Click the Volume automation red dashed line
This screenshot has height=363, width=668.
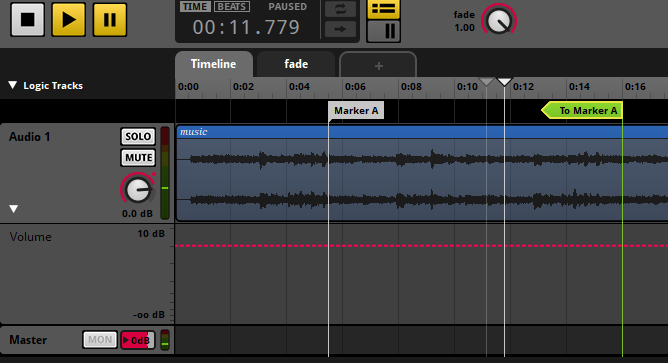click(x=421, y=246)
